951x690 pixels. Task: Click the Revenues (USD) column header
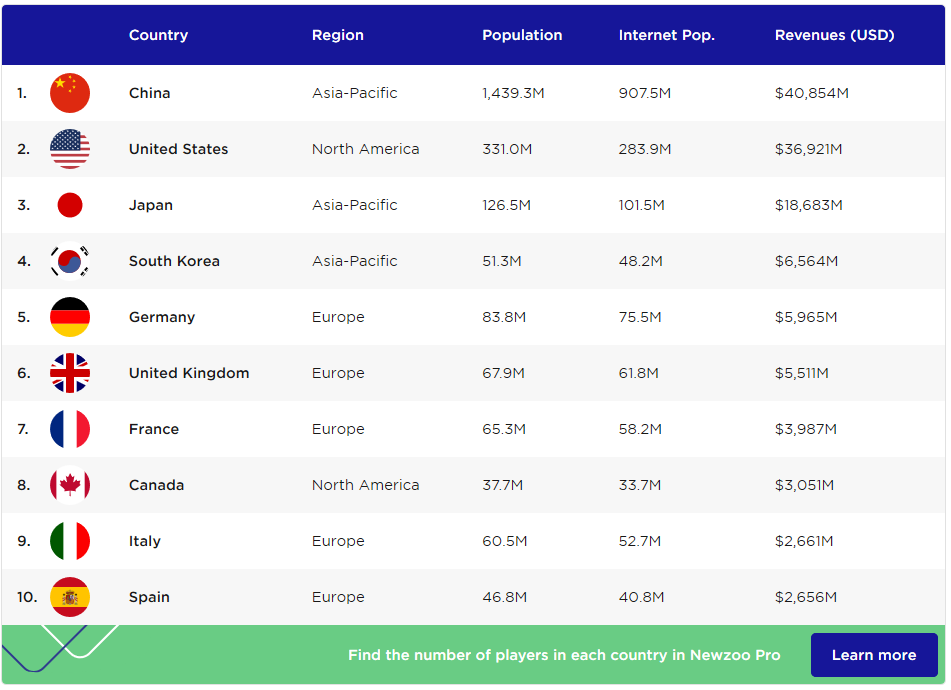click(x=834, y=35)
